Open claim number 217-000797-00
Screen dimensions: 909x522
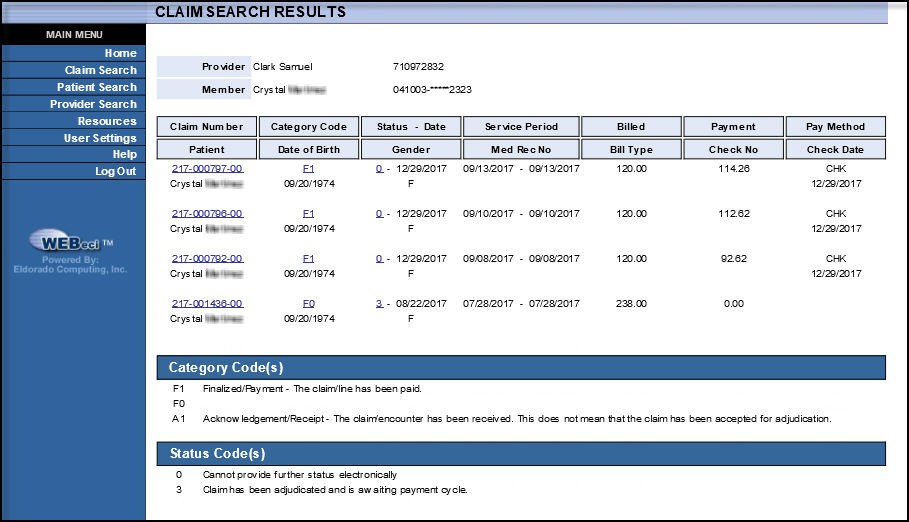207,169
